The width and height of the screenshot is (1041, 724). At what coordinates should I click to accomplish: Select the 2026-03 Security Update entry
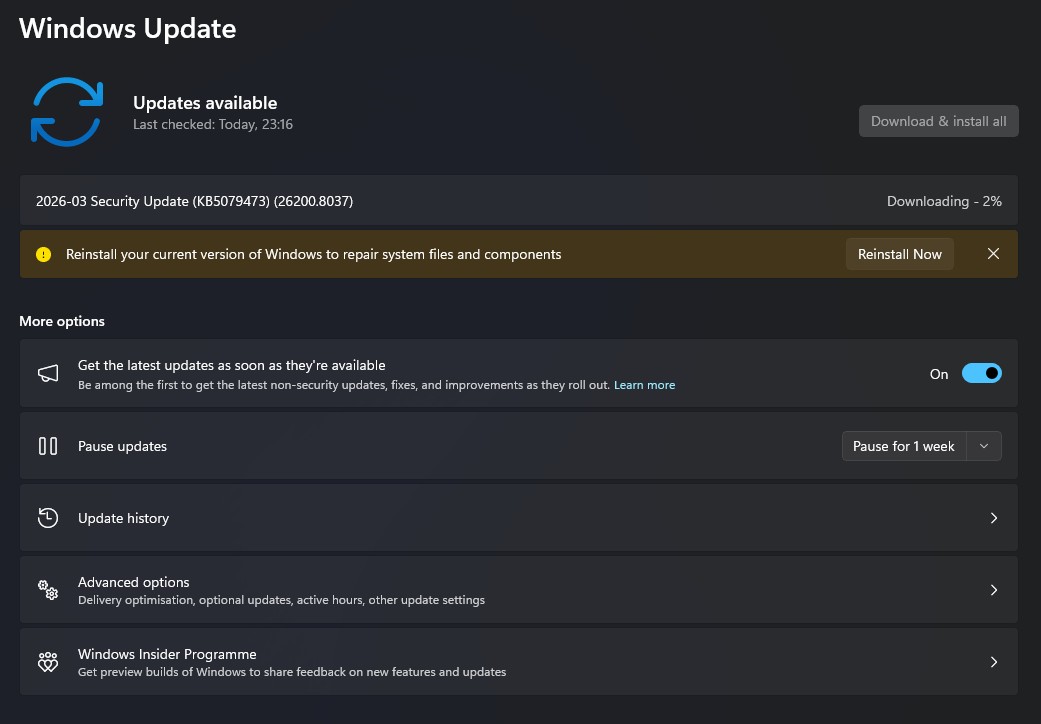click(x=519, y=200)
